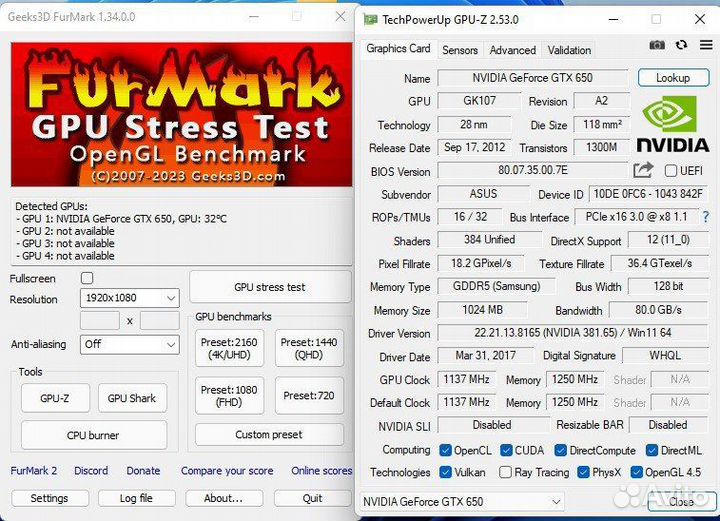This screenshot has width=720, height=521.
Task: Open the Online scores link
Action: pos(321,471)
